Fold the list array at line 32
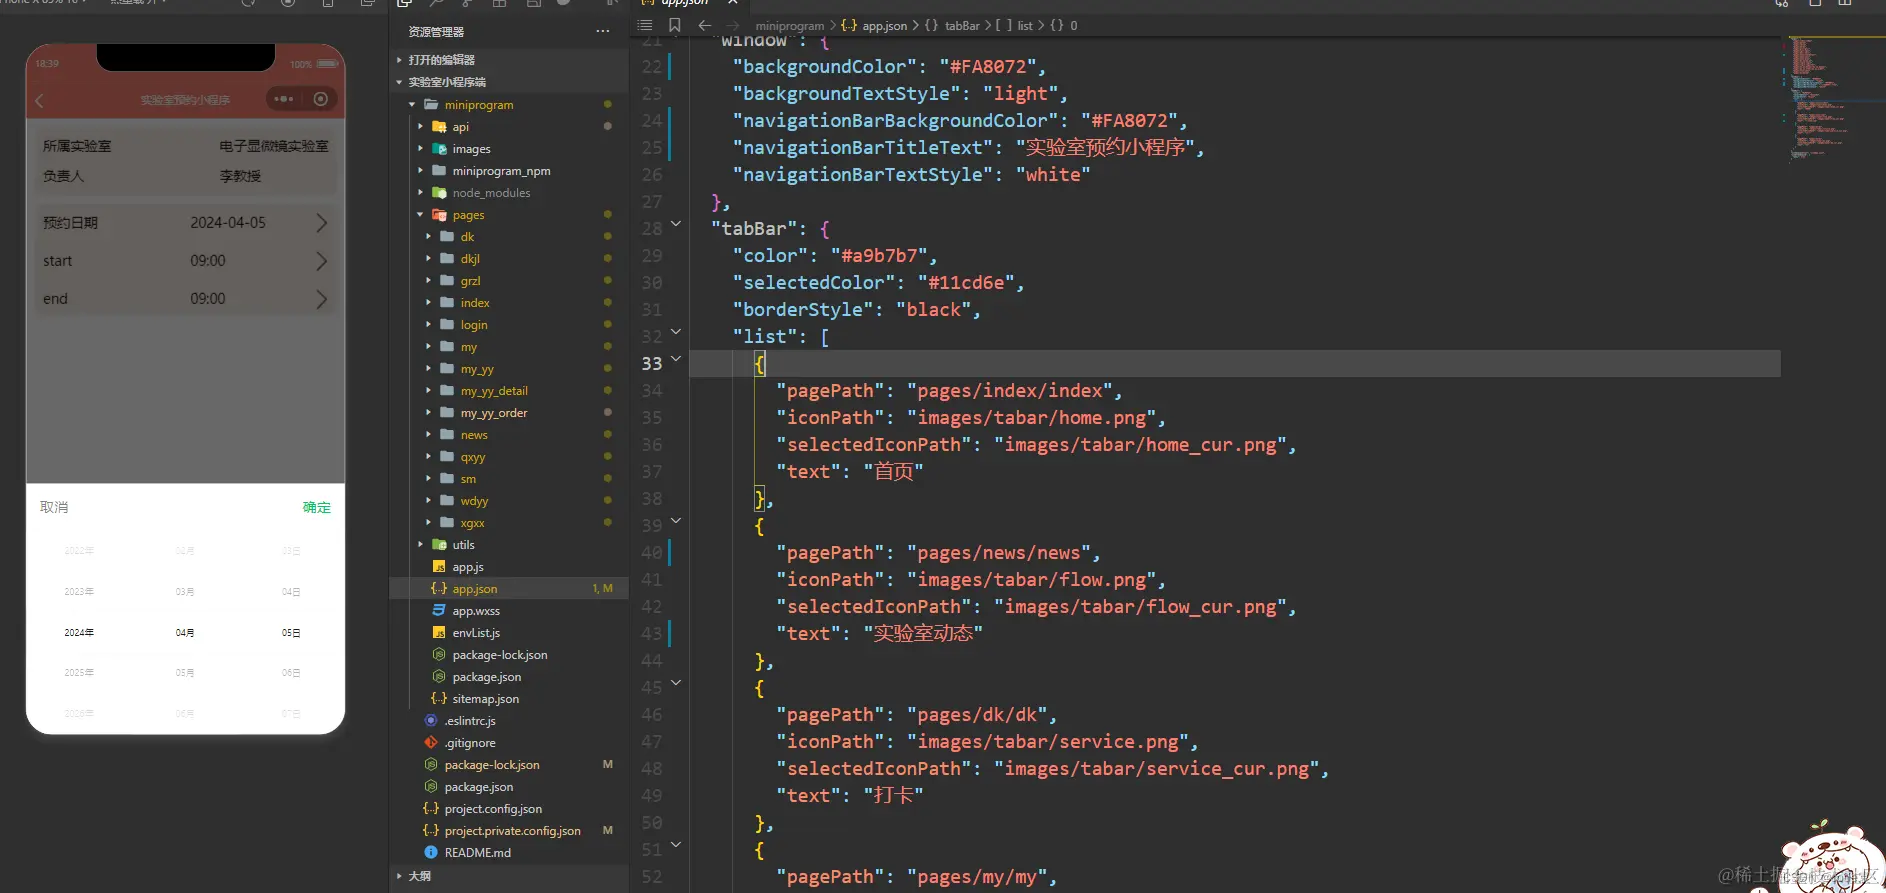The width and height of the screenshot is (1886, 893). point(676,332)
